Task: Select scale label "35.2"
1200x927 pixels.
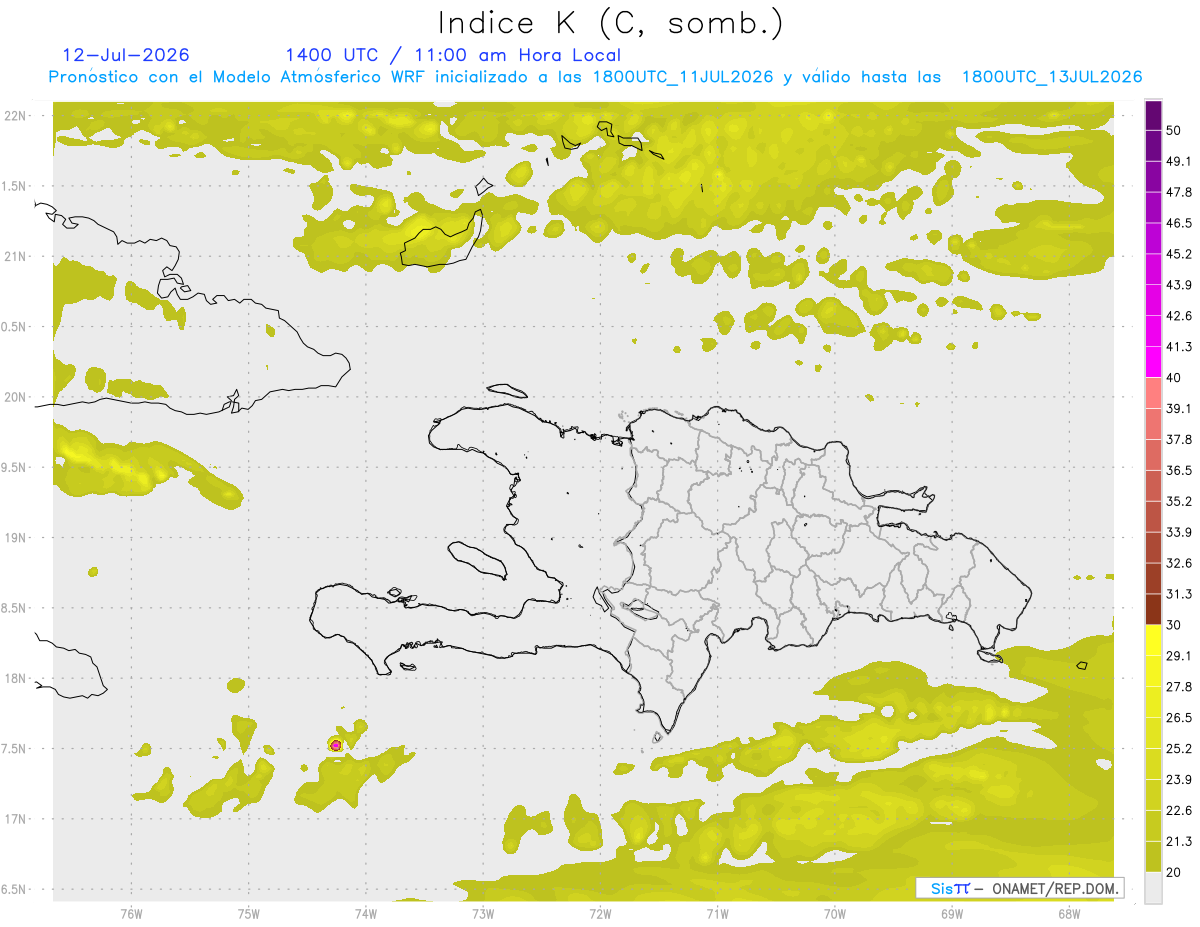Action: click(1179, 501)
